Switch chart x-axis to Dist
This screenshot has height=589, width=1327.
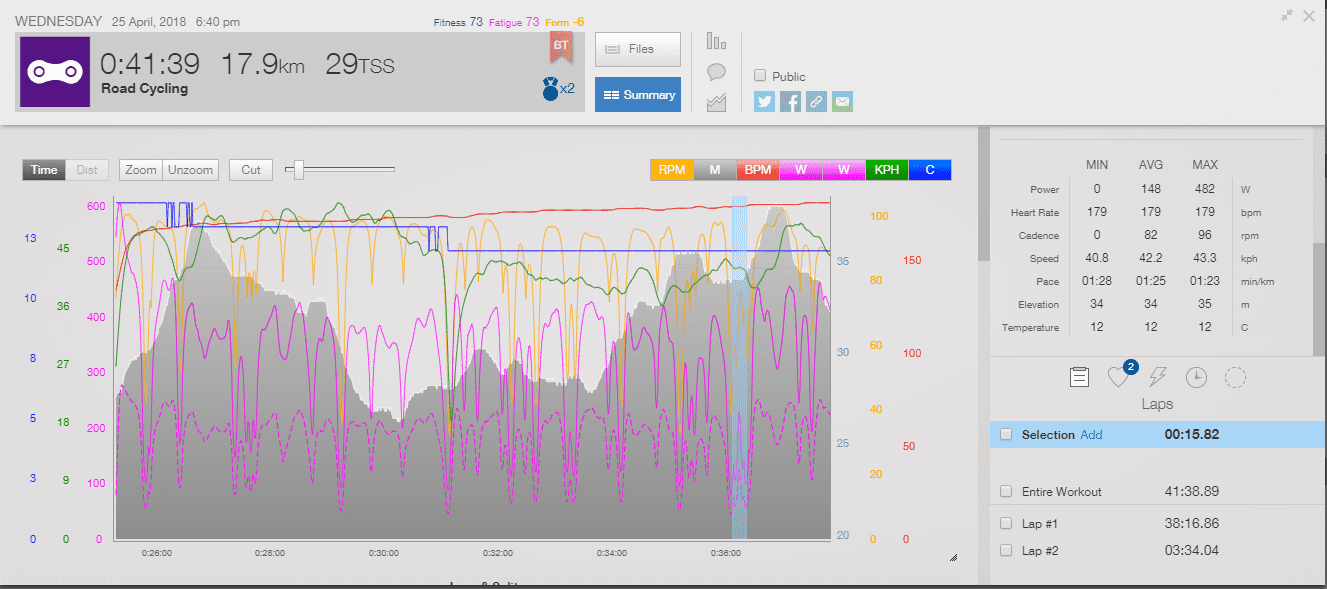coord(87,170)
